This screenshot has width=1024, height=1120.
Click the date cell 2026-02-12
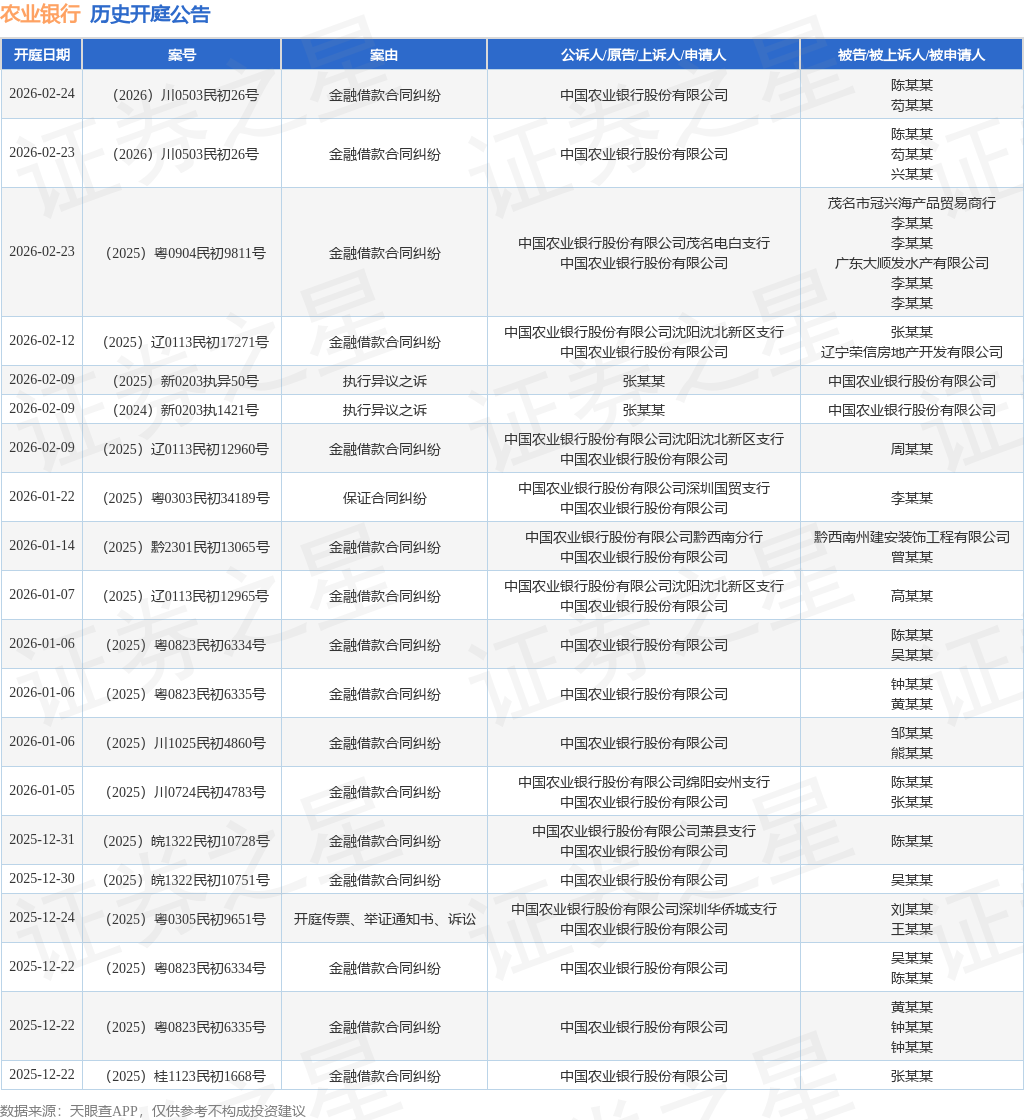[41, 341]
